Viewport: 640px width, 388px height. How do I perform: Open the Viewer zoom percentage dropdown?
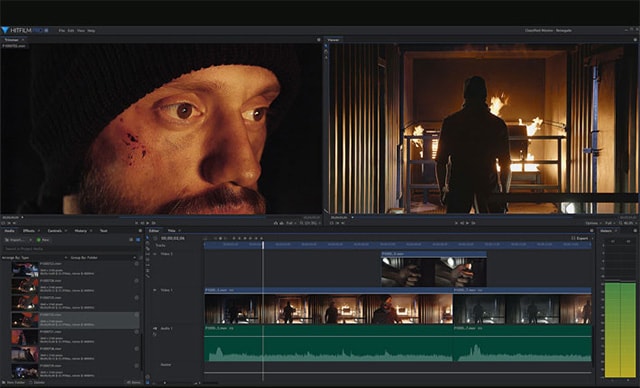tap(628, 223)
